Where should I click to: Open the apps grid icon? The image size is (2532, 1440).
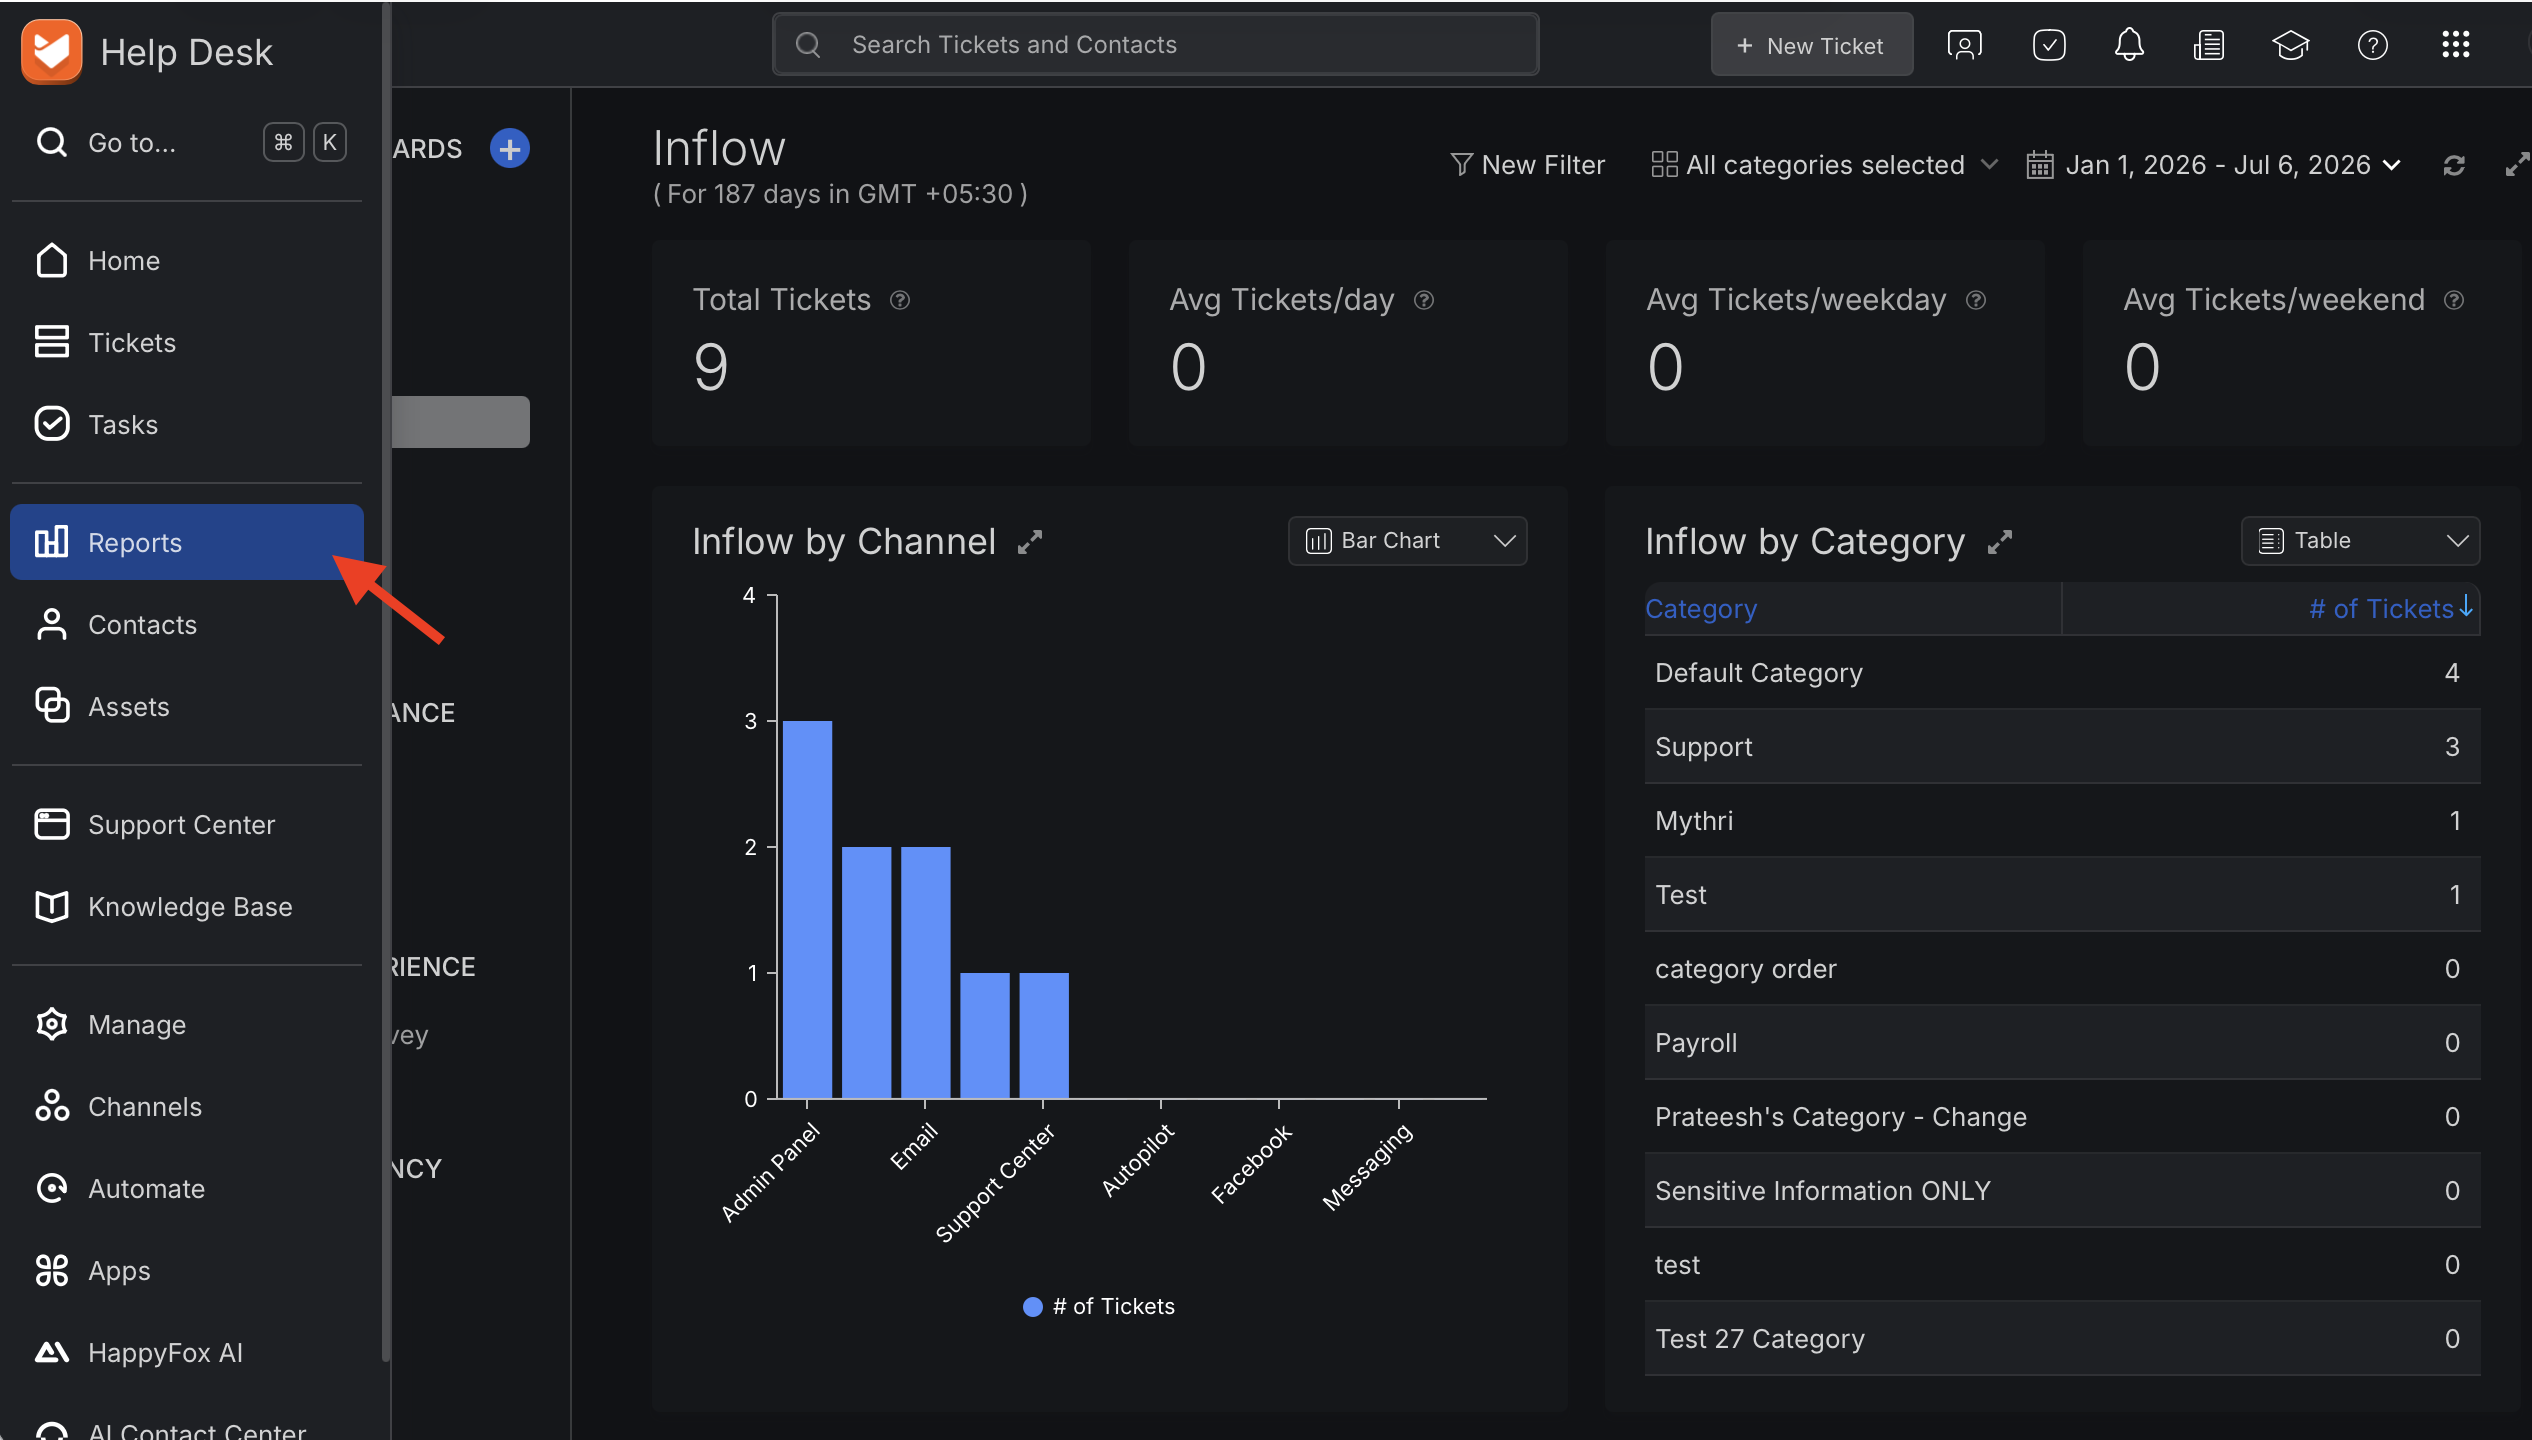[x=2455, y=45]
